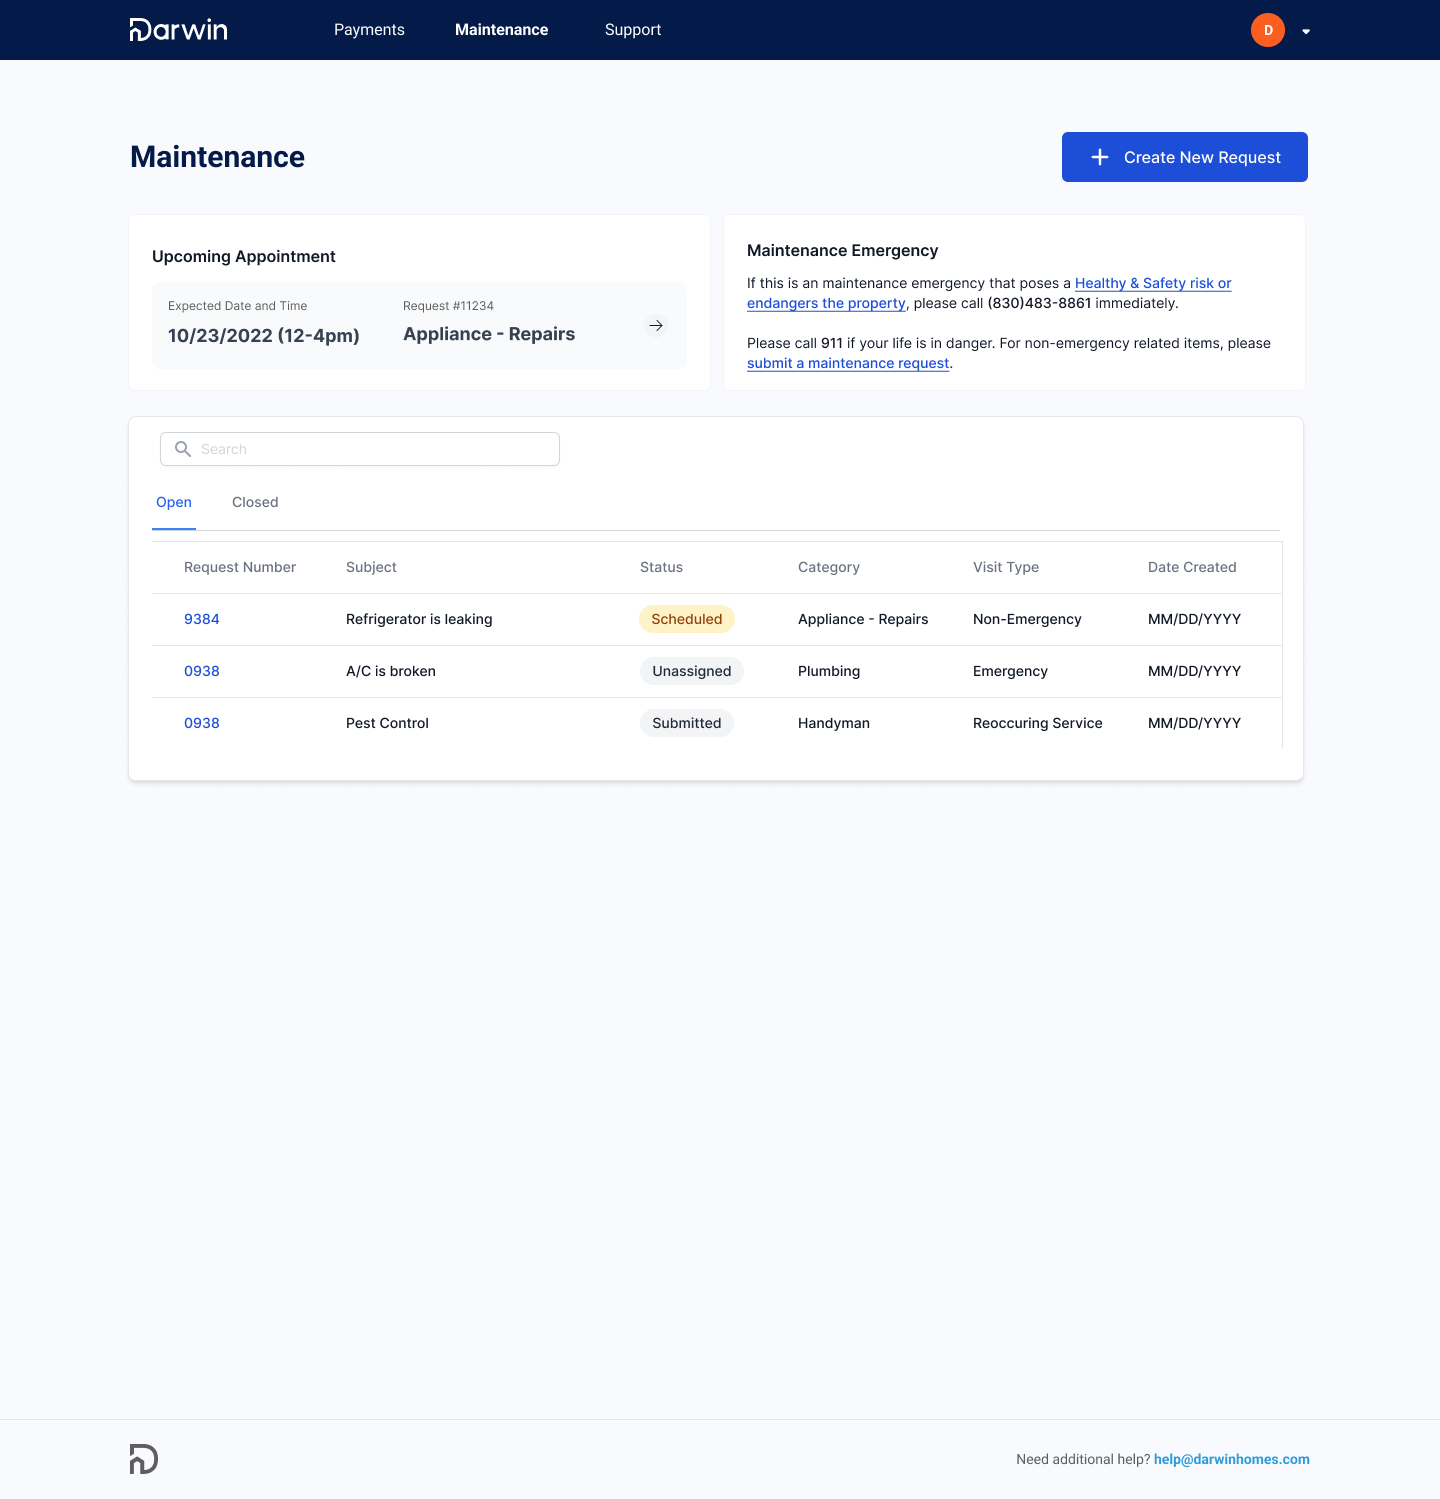Screen dimensions: 1440x1499
Task: Switch to the Closed tab
Action: (x=255, y=502)
